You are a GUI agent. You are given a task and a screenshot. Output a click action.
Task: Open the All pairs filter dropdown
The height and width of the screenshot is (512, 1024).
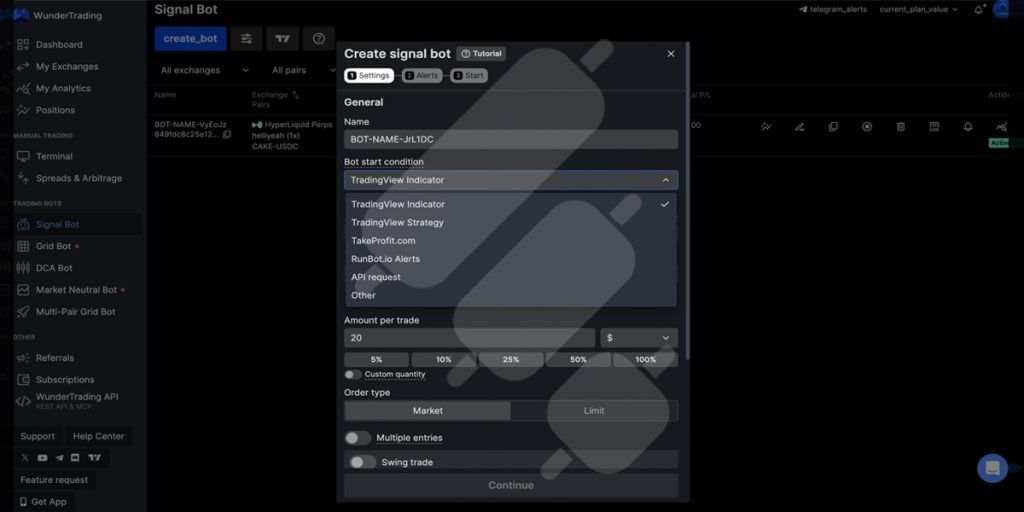(302, 70)
